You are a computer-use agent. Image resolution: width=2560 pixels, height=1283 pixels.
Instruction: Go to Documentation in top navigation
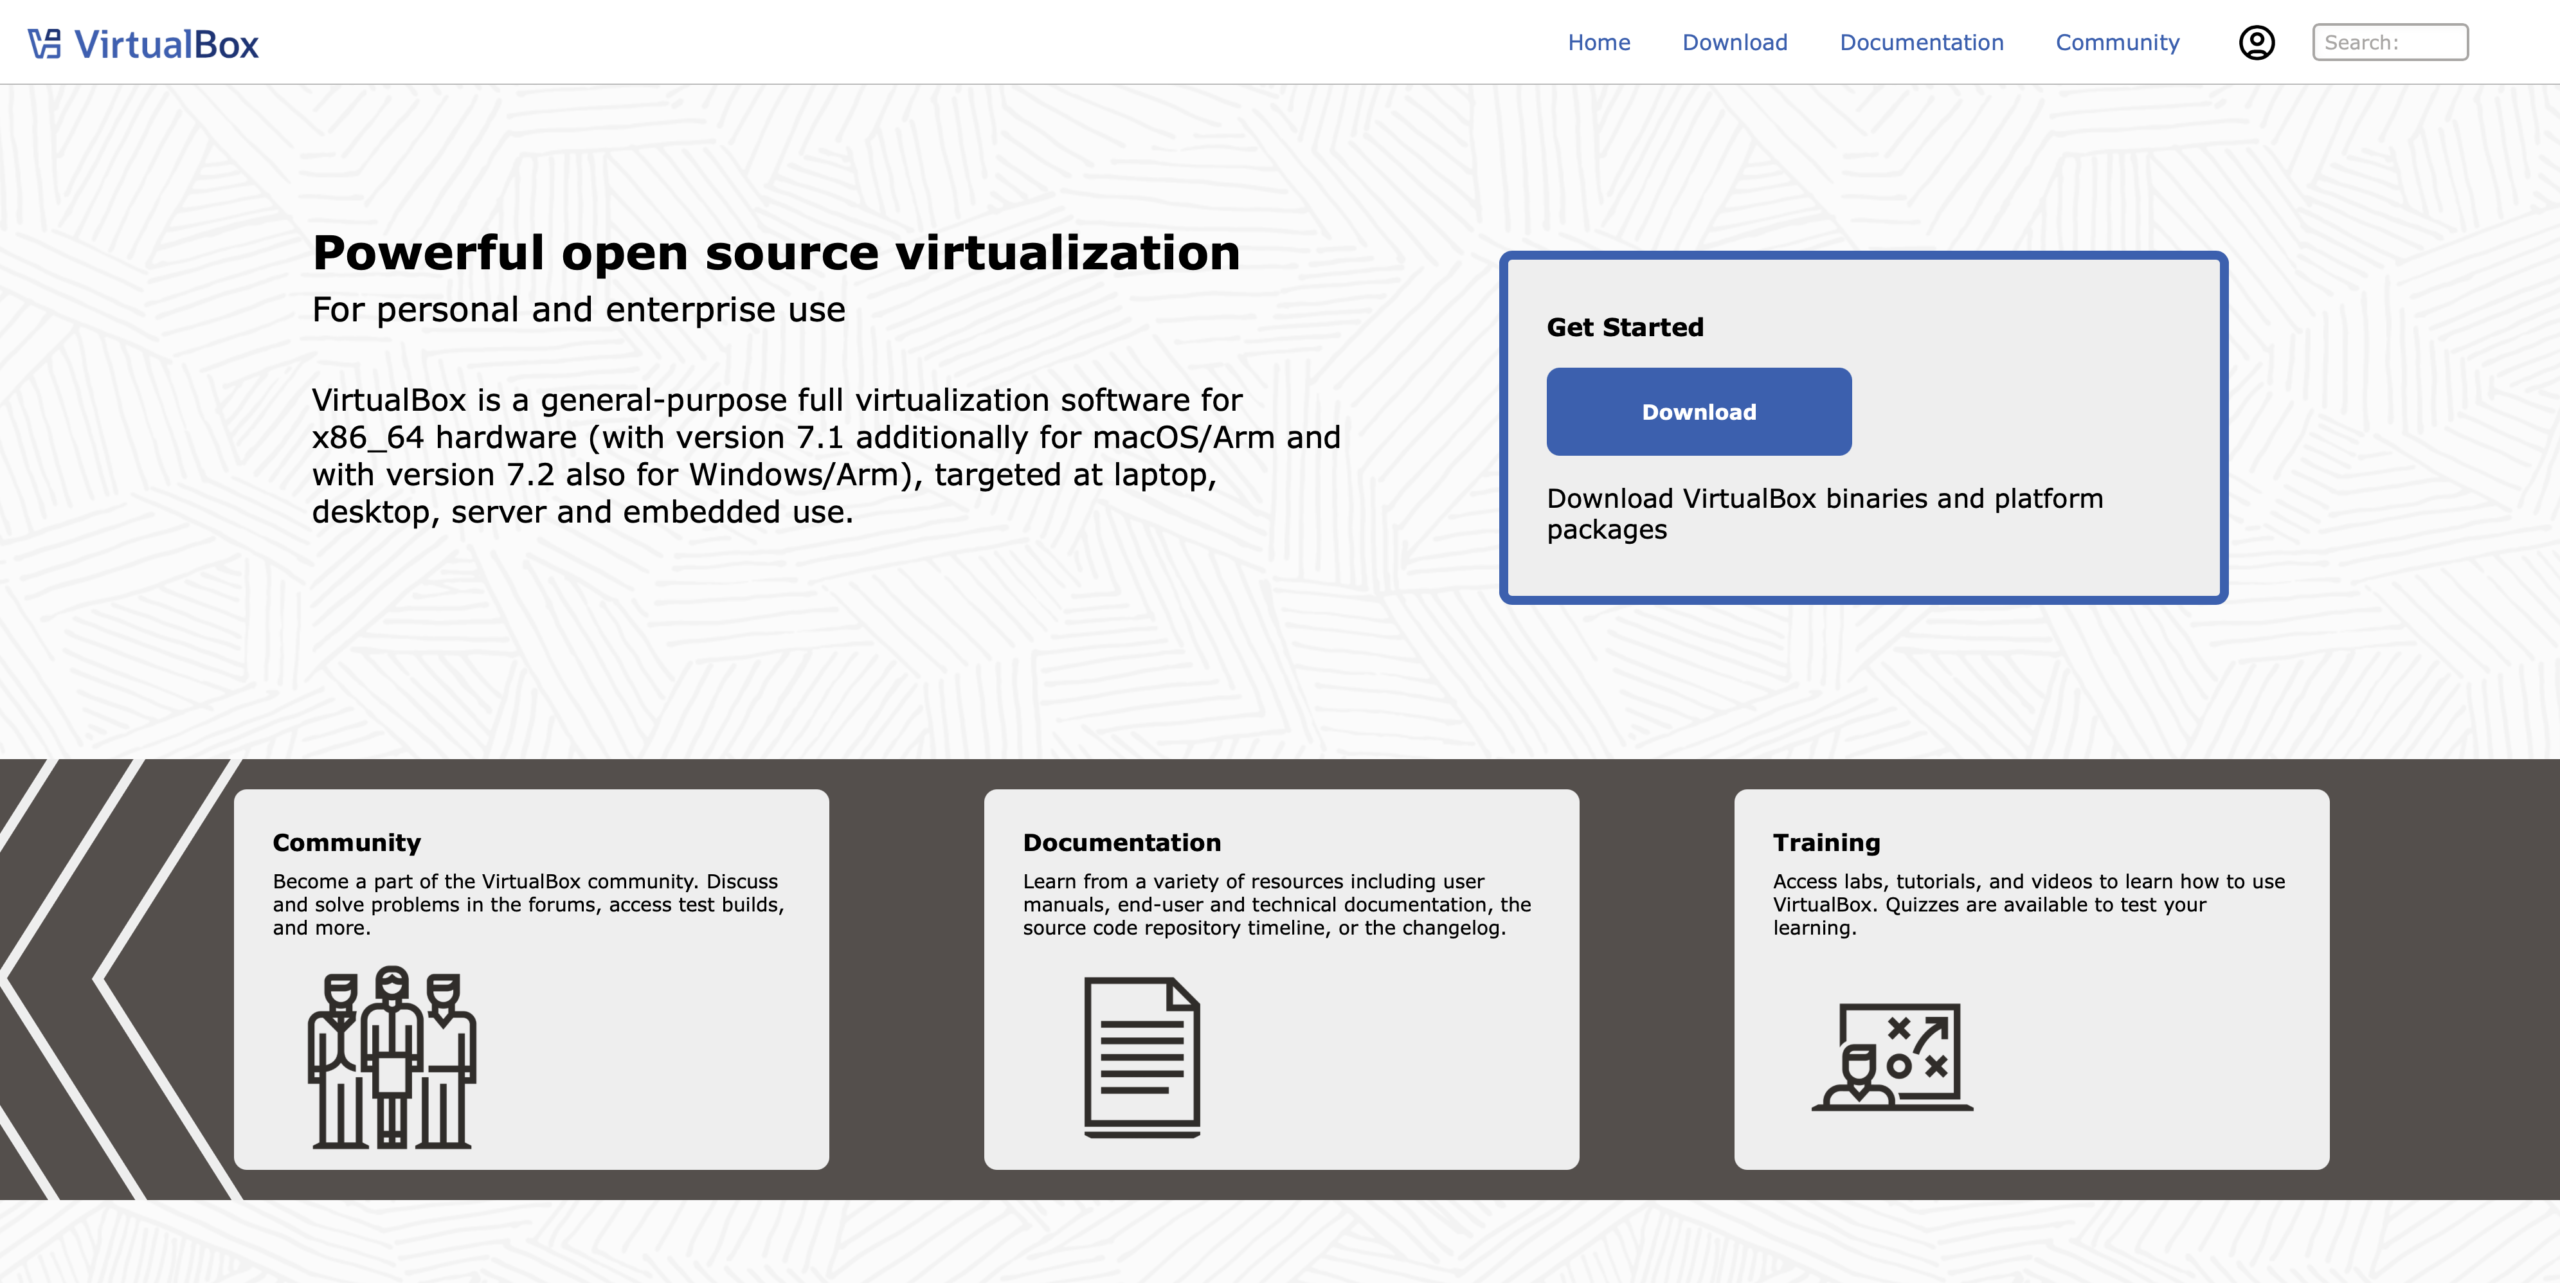click(1921, 43)
